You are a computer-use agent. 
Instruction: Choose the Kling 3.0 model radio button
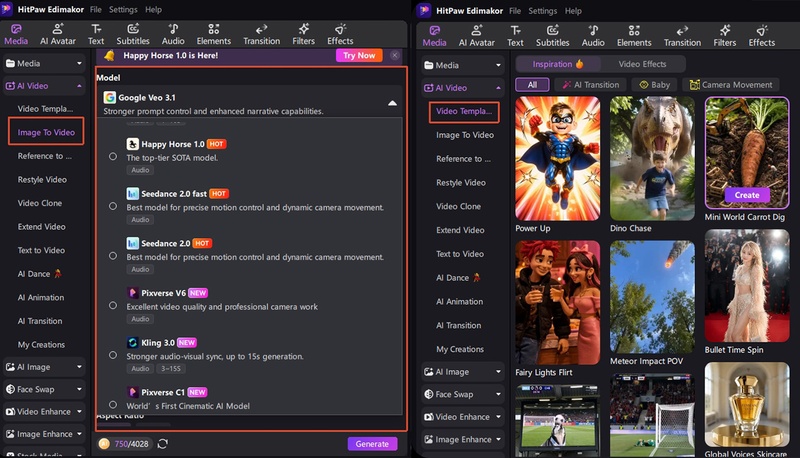click(x=113, y=355)
